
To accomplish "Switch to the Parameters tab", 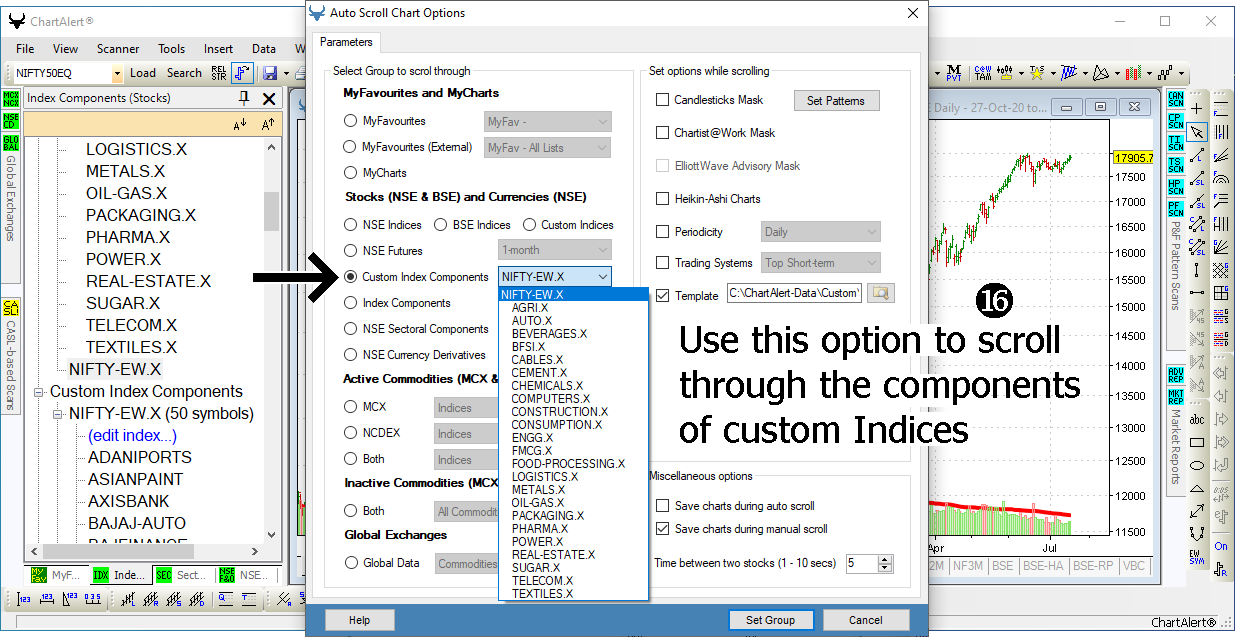I will (346, 42).
